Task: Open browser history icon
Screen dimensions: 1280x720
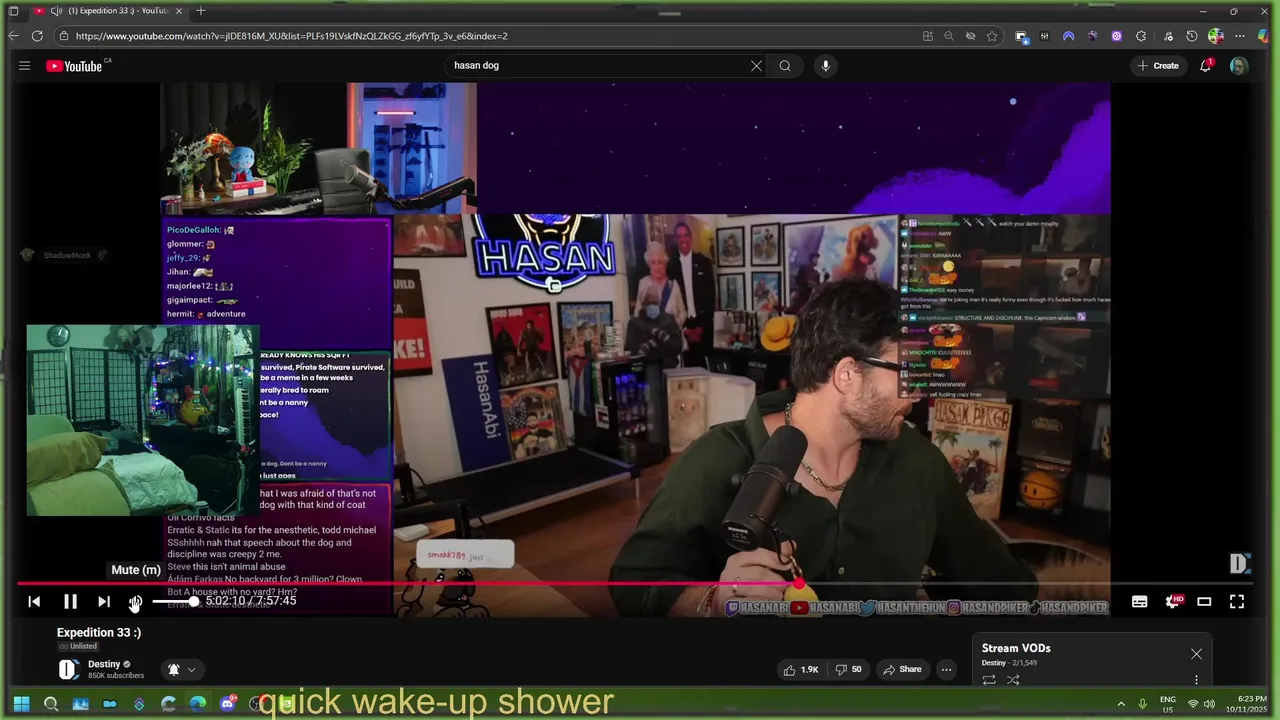Action: 1192,36
